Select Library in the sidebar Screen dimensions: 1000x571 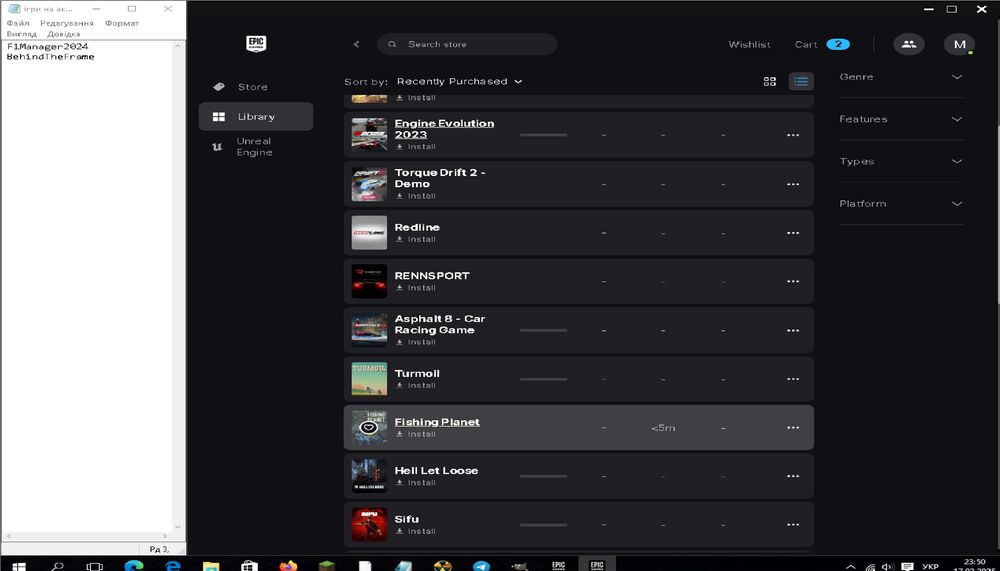(x=256, y=117)
